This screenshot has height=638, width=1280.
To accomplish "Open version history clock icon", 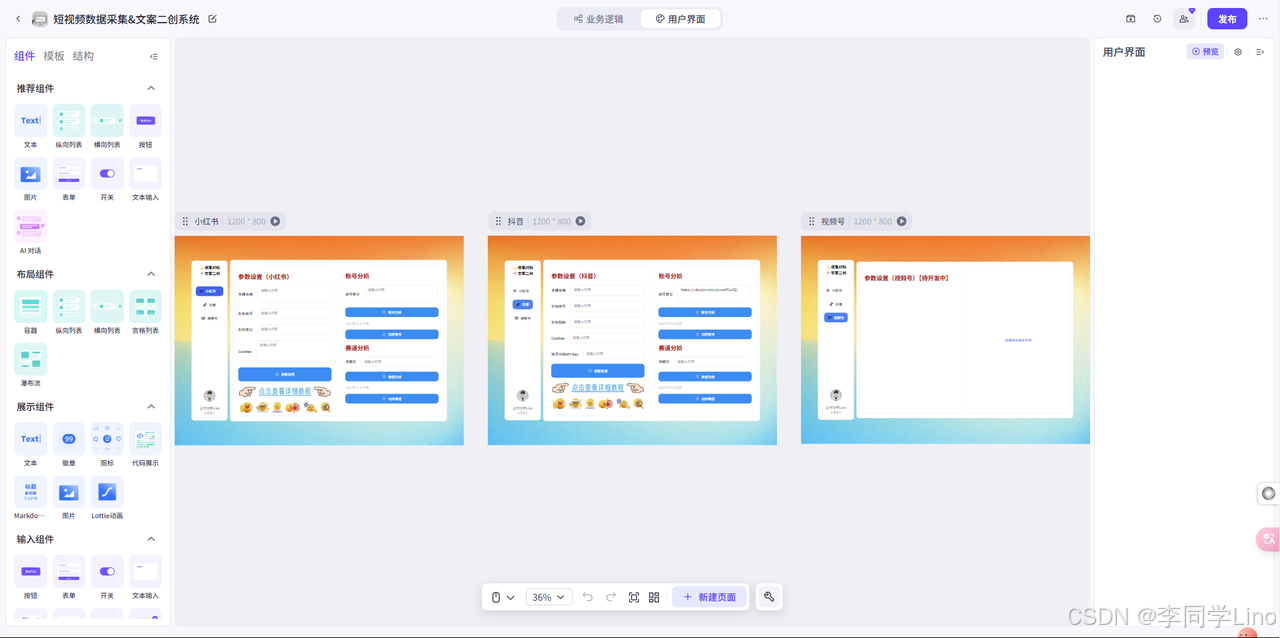I will point(1157,19).
